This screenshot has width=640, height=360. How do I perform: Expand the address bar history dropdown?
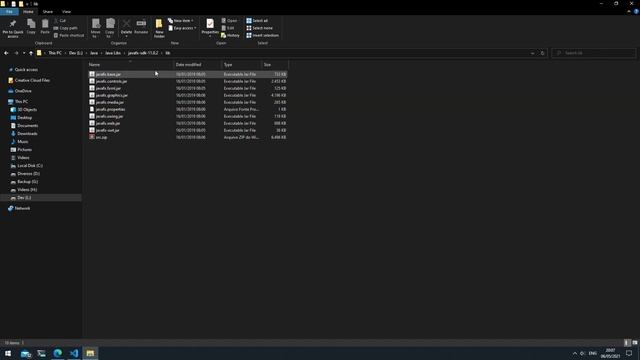[532, 53]
